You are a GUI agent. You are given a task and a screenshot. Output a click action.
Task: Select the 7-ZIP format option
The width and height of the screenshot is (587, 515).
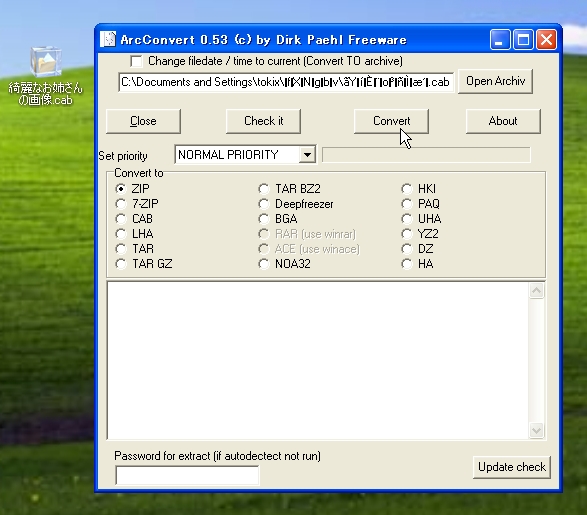pyautogui.click(x=121, y=204)
